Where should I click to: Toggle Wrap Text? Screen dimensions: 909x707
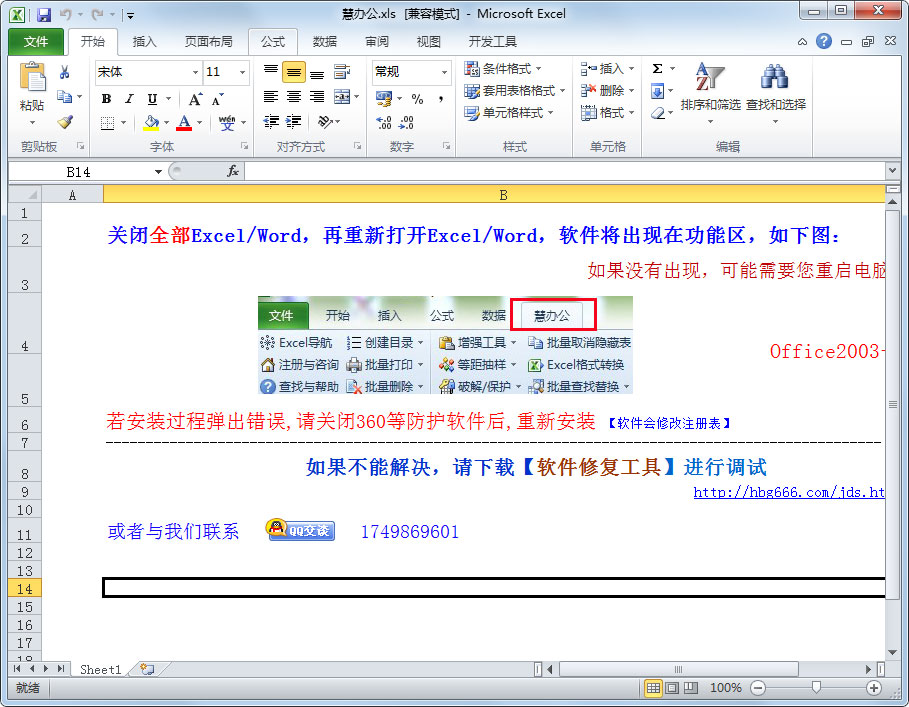(341, 72)
